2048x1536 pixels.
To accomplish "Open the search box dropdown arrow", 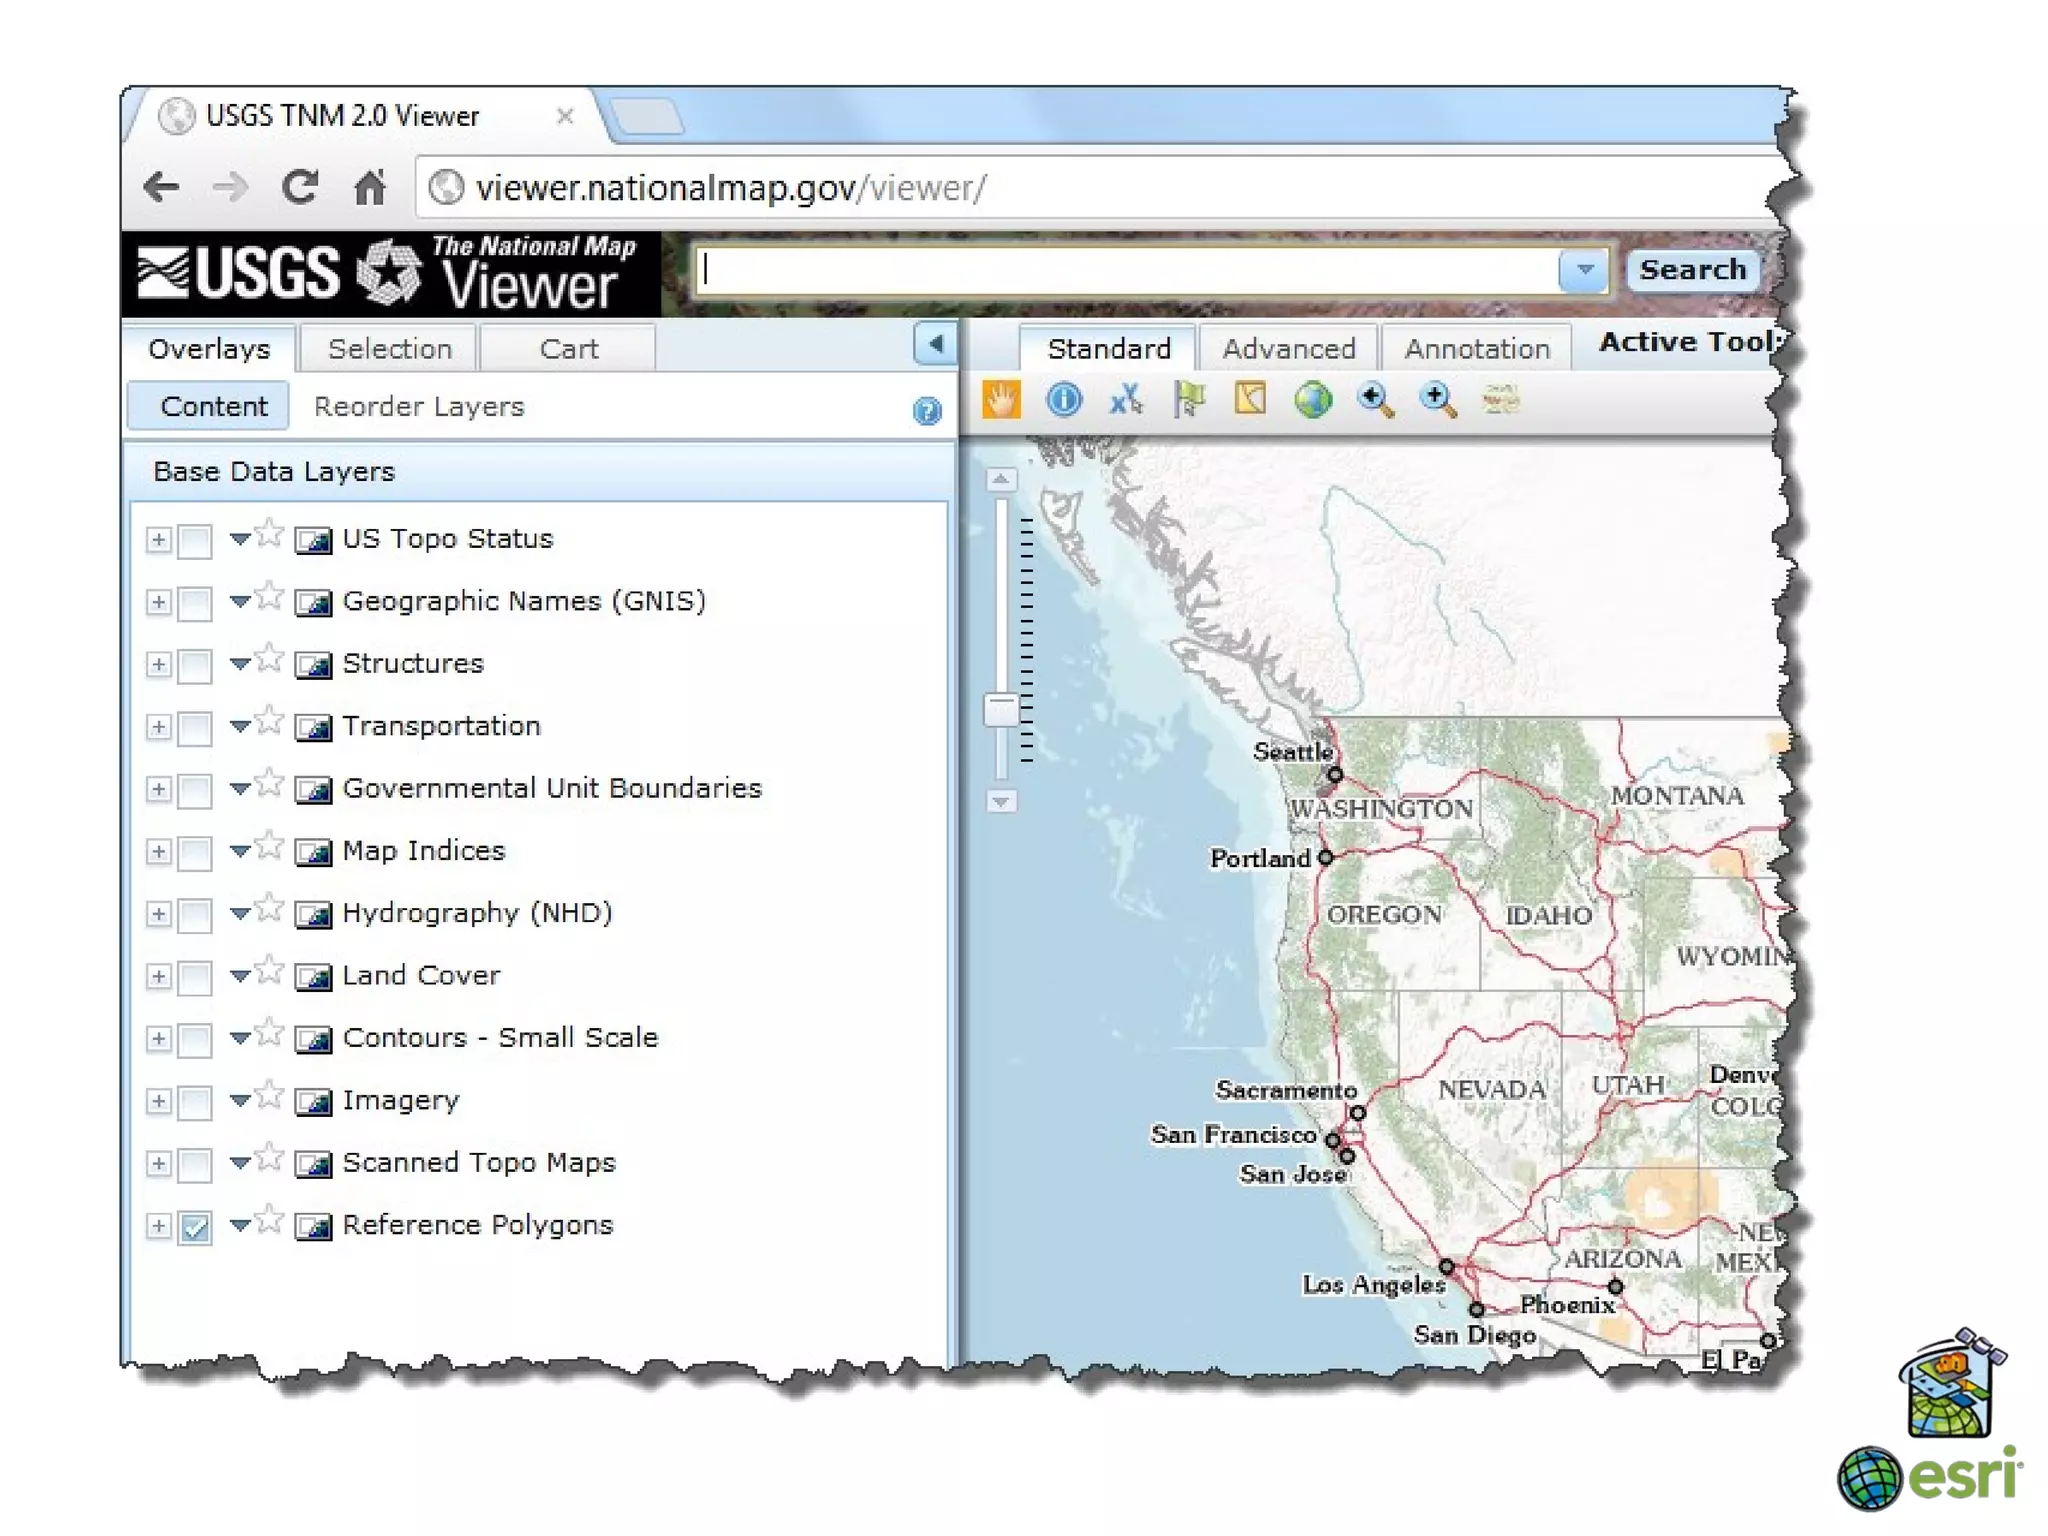I will click(x=1583, y=270).
